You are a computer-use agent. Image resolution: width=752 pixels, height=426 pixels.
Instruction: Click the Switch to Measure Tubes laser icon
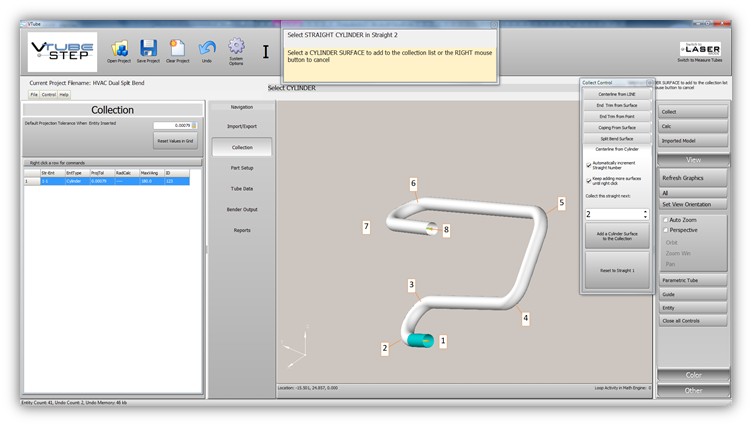[x=699, y=48]
